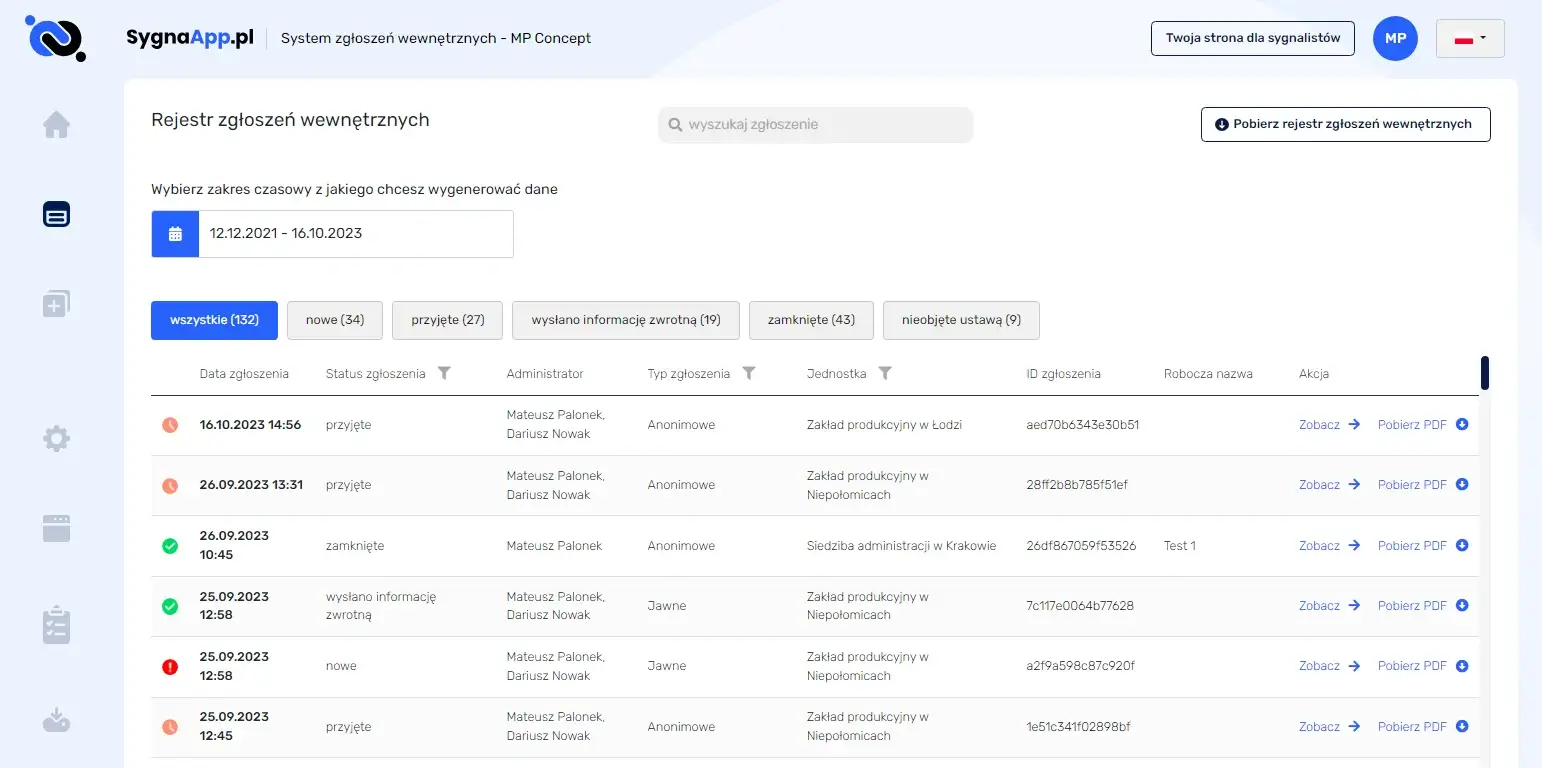Click PDF download icon for 28ff2b8b785f51ef row
The height and width of the screenshot is (768, 1542).
coord(1462,485)
